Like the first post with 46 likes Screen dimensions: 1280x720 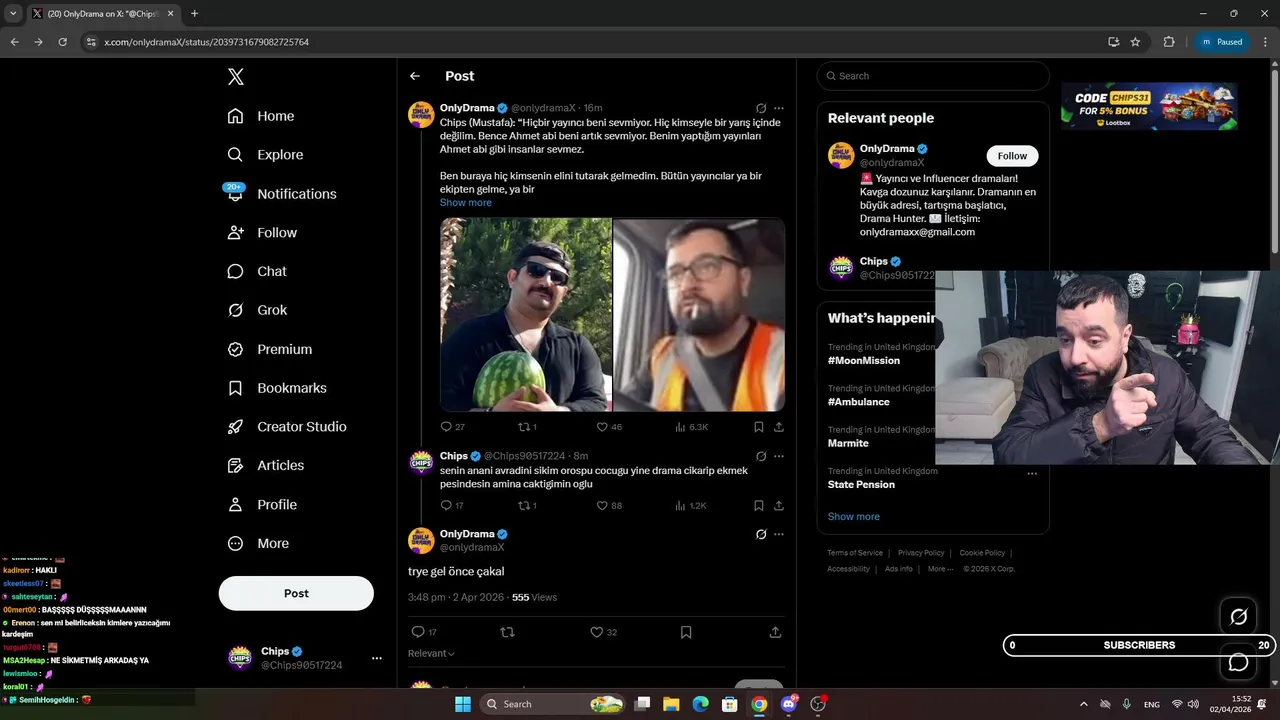click(x=602, y=427)
